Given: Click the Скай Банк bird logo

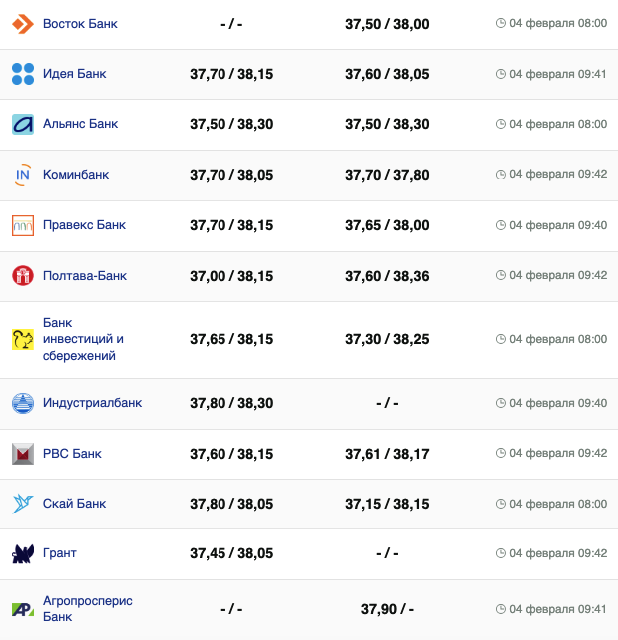Looking at the screenshot, I should point(23,504).
